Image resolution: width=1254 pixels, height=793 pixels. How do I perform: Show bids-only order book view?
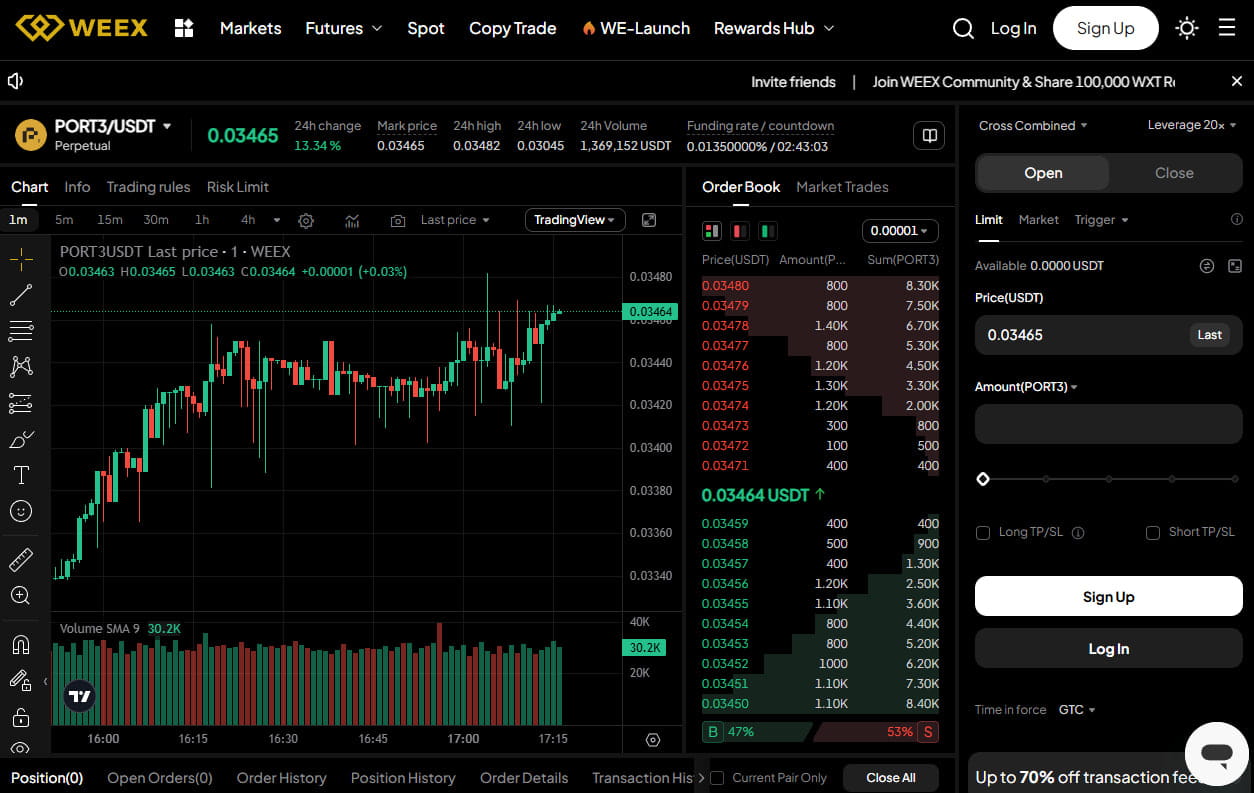[768, 231]
